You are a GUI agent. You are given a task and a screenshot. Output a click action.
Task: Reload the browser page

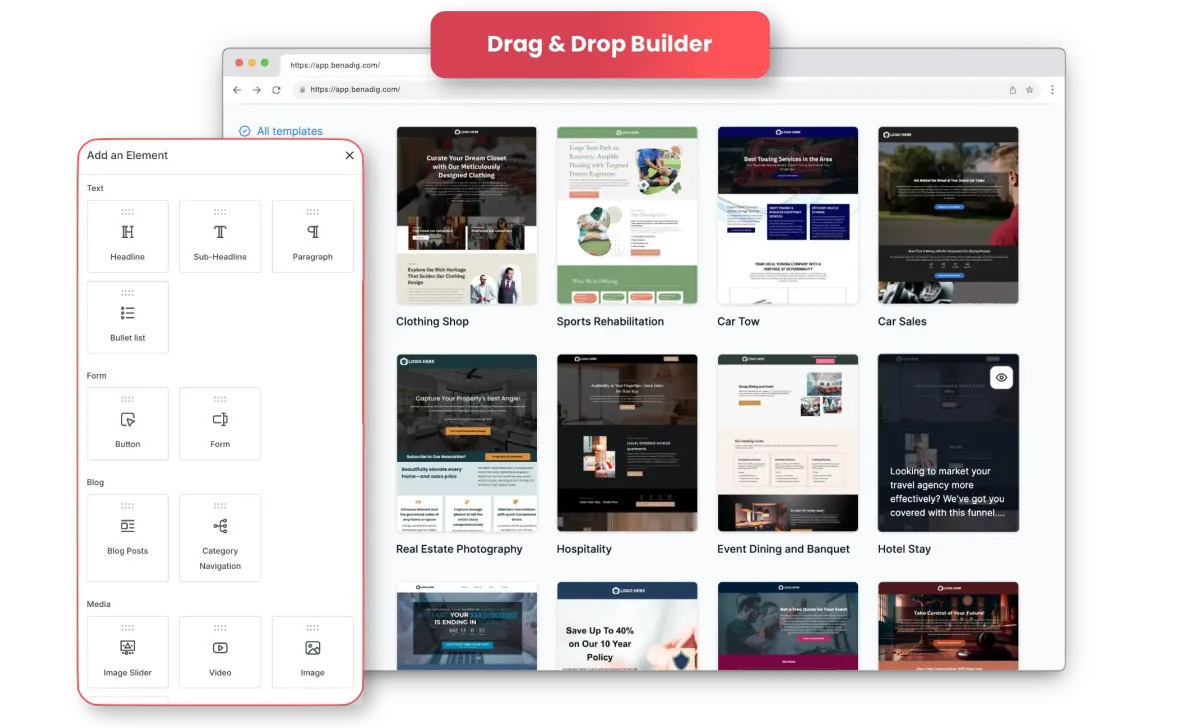(277, 90)
